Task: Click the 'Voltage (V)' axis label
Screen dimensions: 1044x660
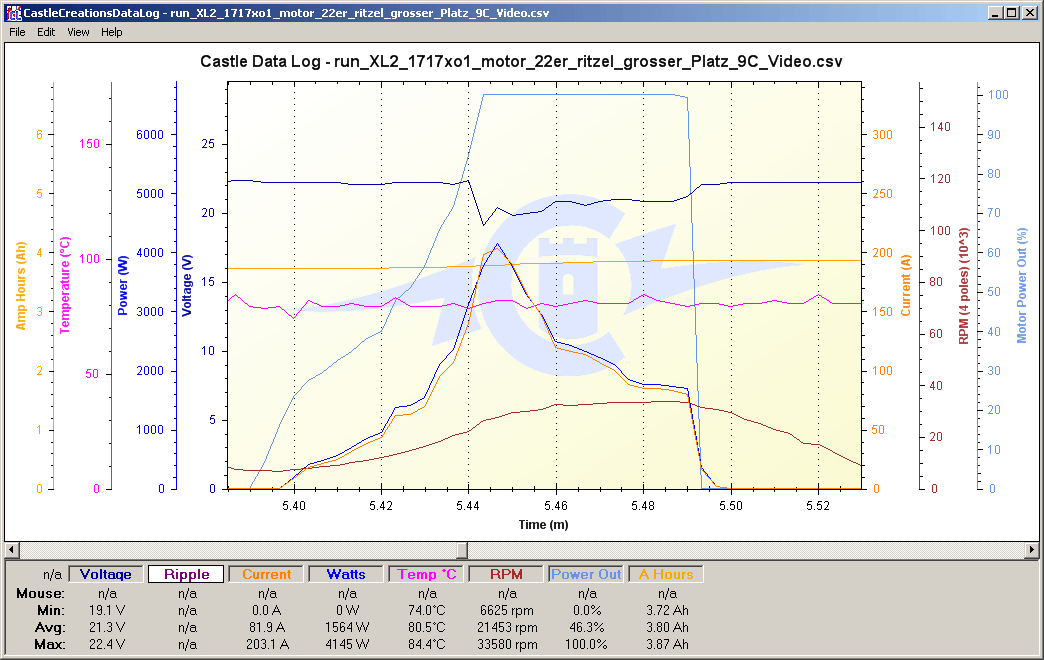Action: 186,285
